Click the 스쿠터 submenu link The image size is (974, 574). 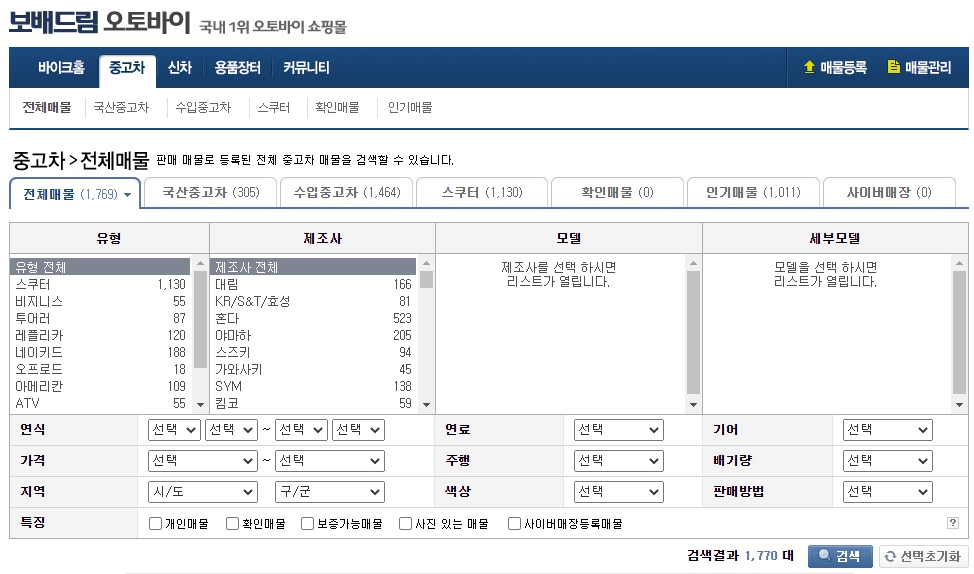pos(274,107)
